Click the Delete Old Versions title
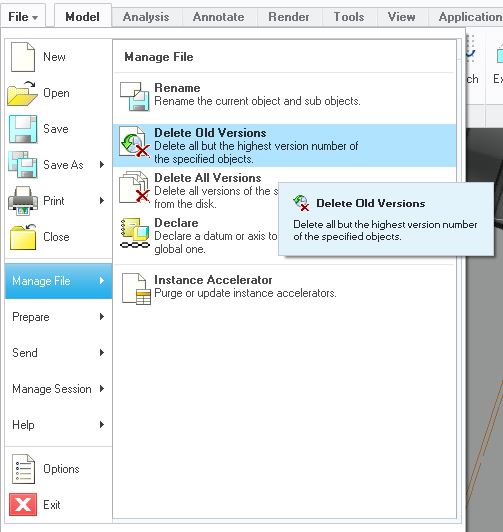 [x=210, y=133]
